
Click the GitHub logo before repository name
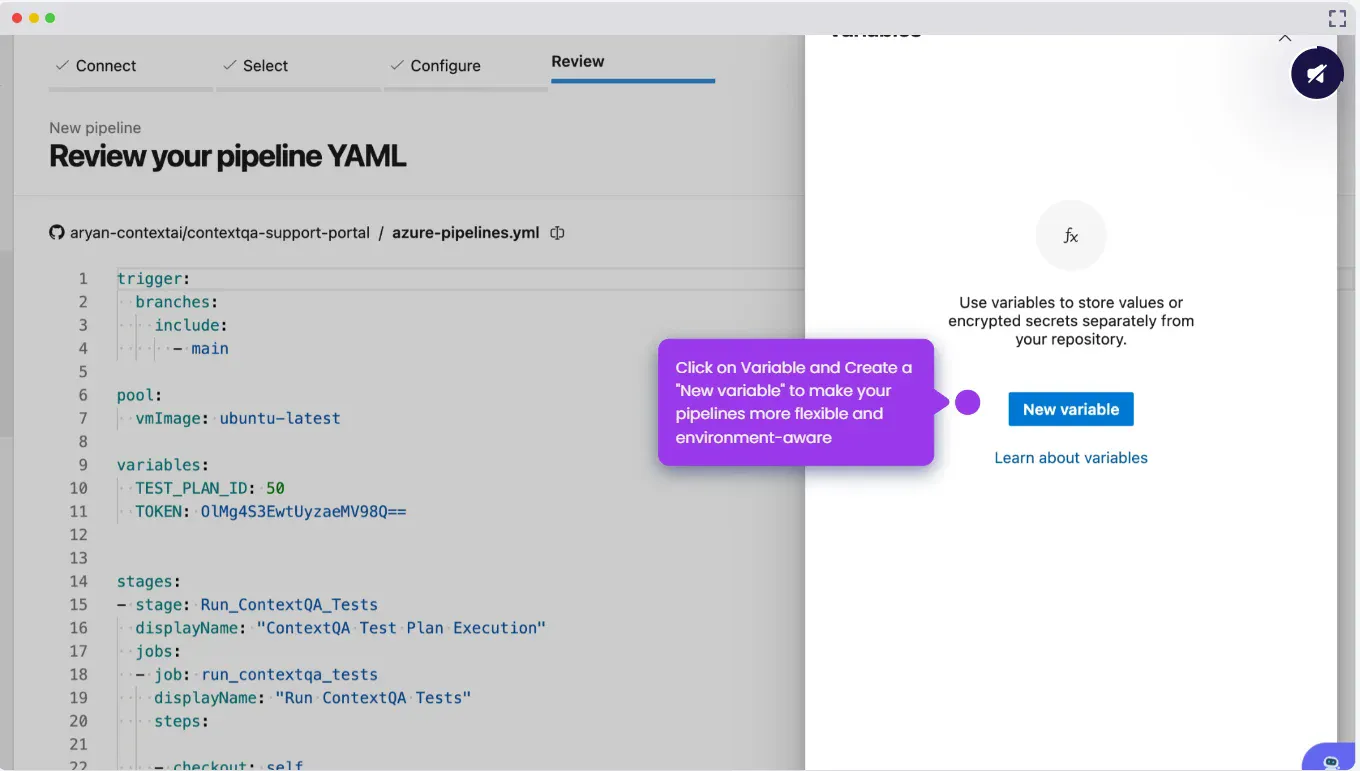[57, 233]
